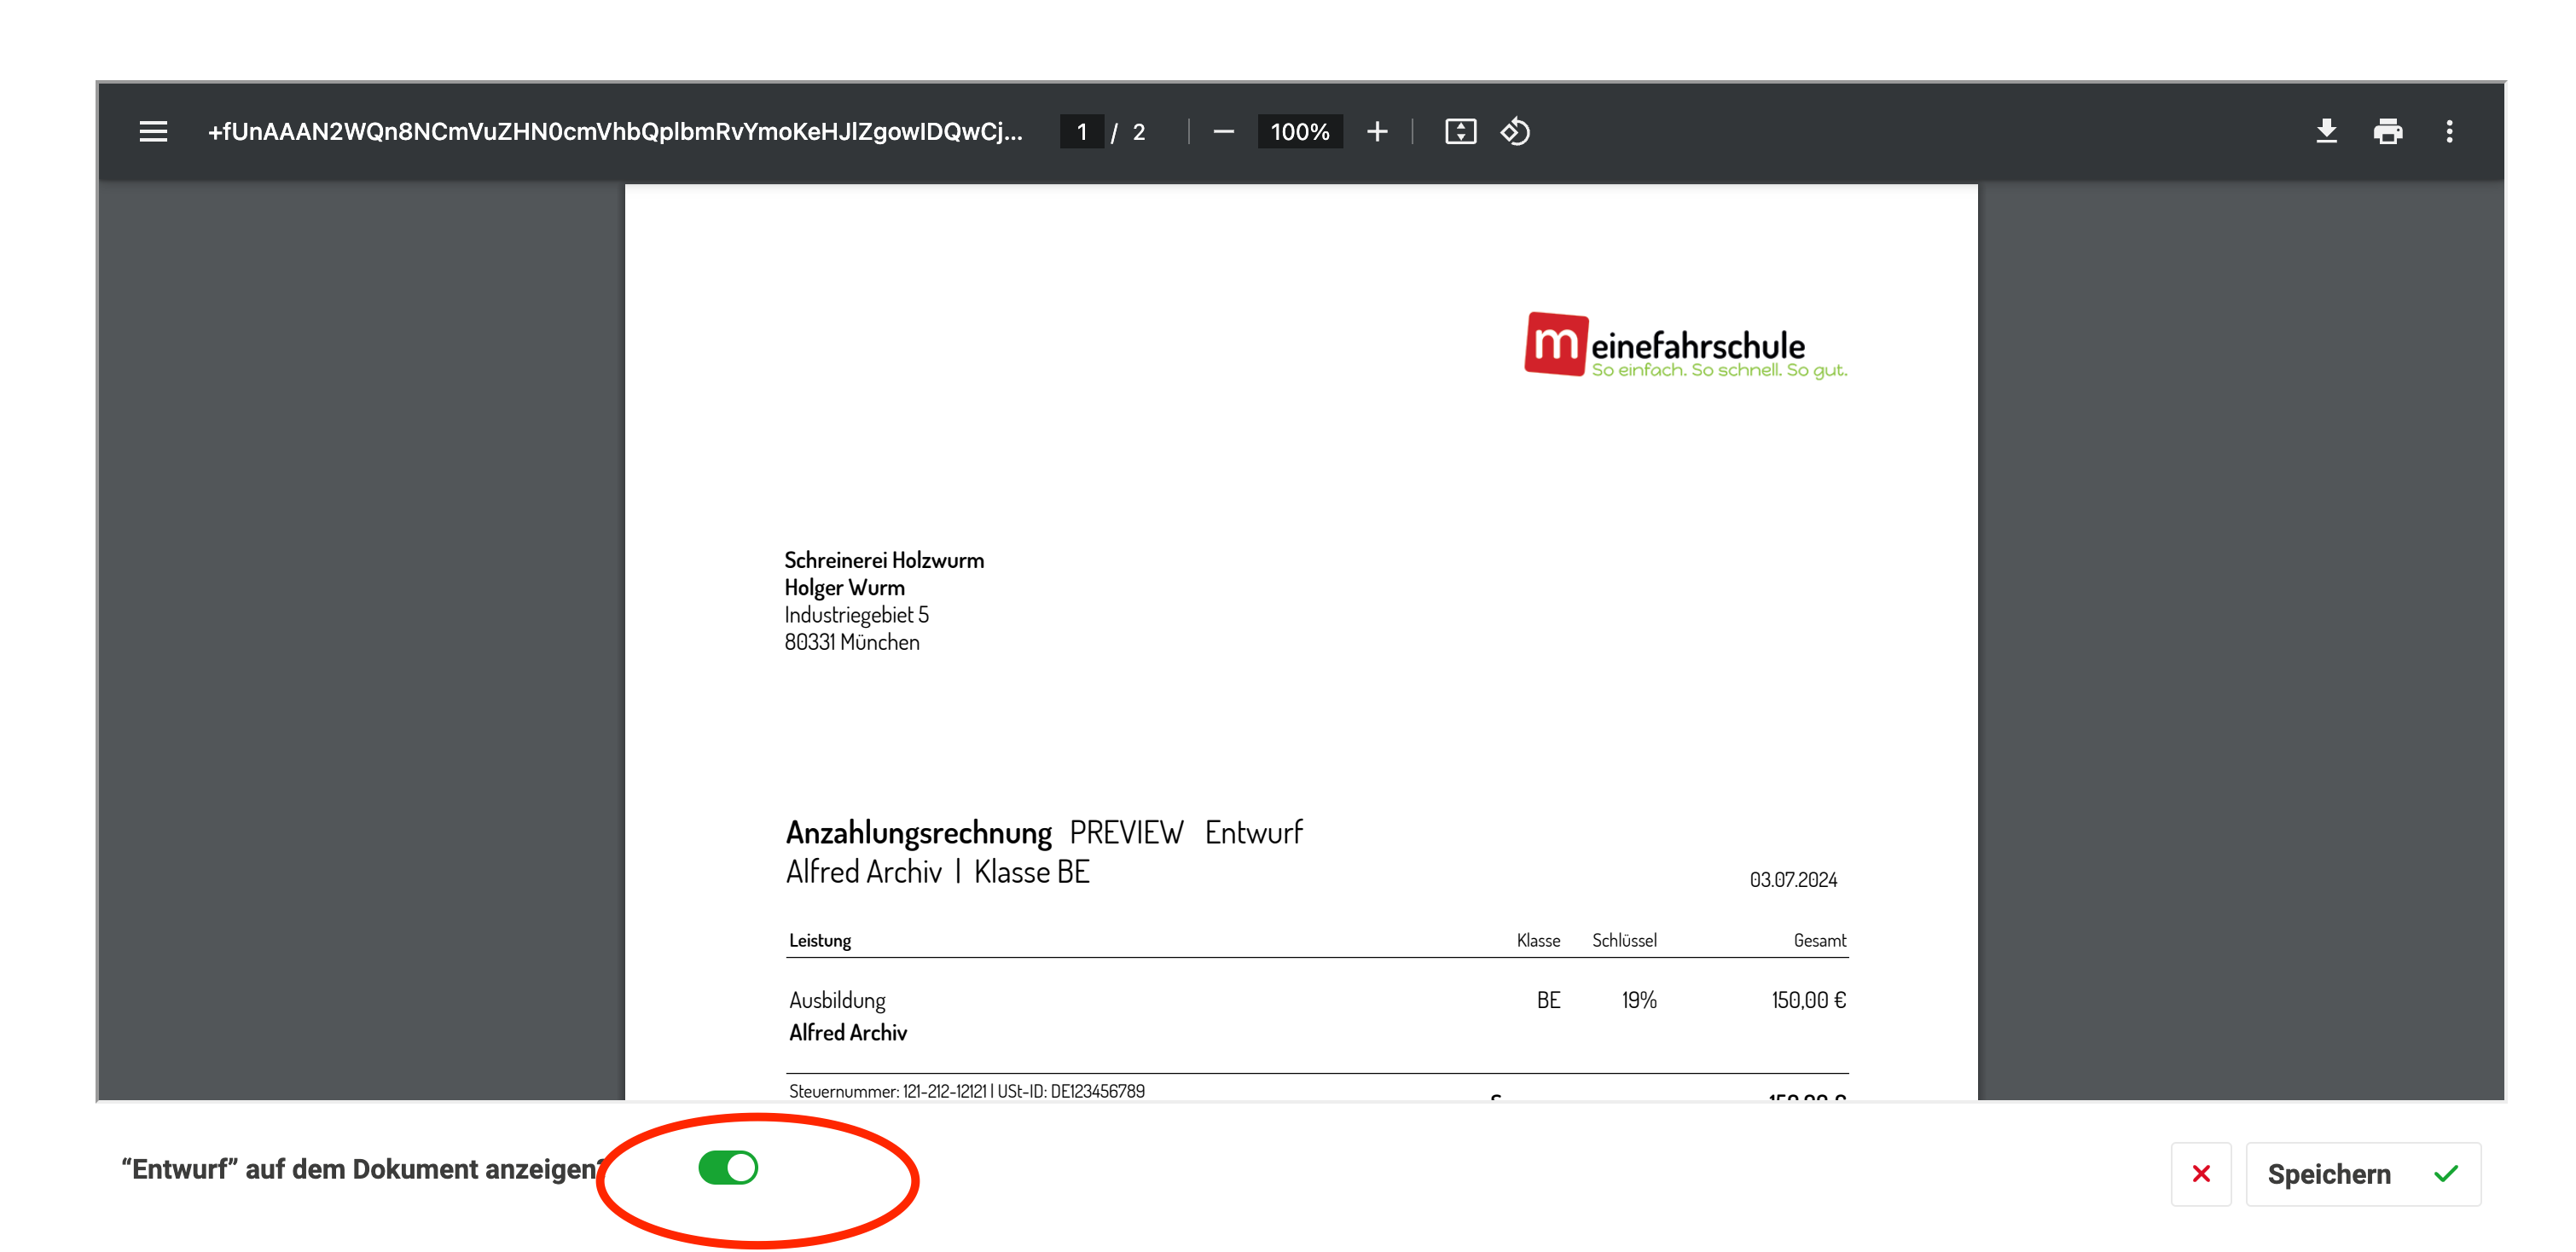Open the PDF viewer's three-dot menu

2449,132
